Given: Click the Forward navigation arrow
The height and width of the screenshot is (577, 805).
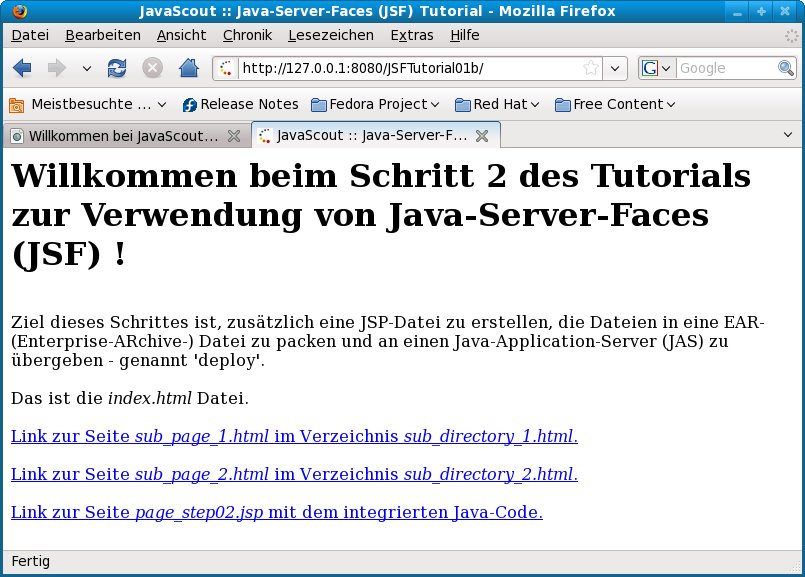Looking at the screenshot, I should 57,68.
